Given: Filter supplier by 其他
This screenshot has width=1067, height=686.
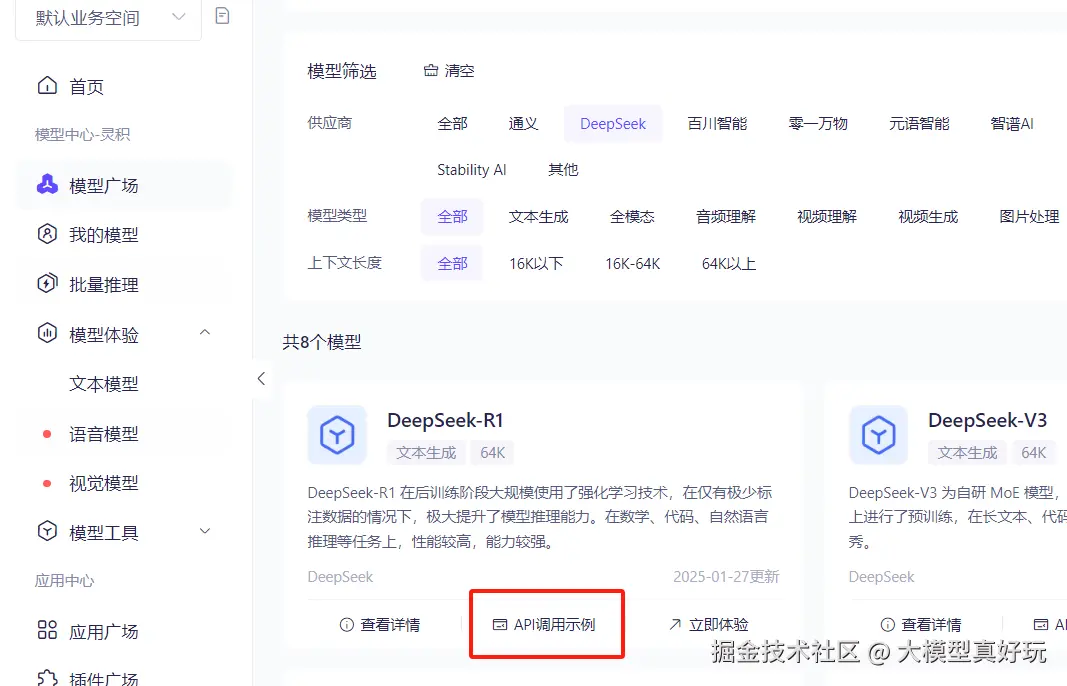Looking at the screenshot, I should pos(563,169).
